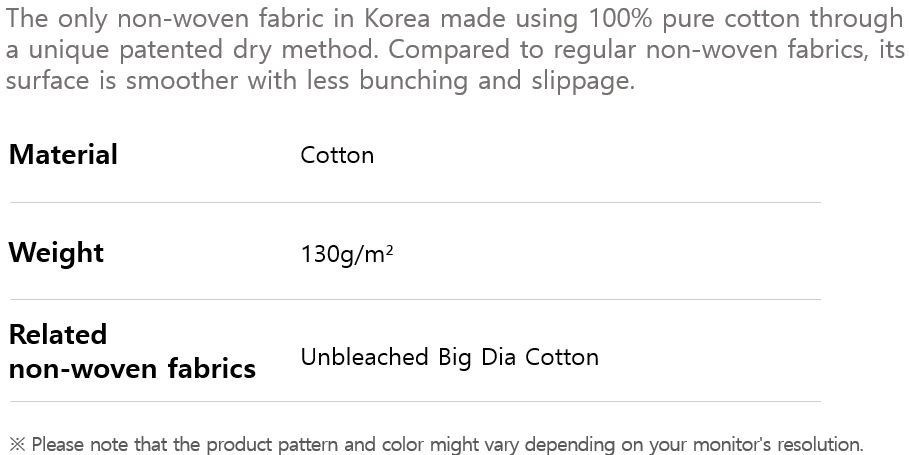Click the reference mark ※ symbol
Image resolution: width=909 pixels, height=455 pixels.
[17, 445]
